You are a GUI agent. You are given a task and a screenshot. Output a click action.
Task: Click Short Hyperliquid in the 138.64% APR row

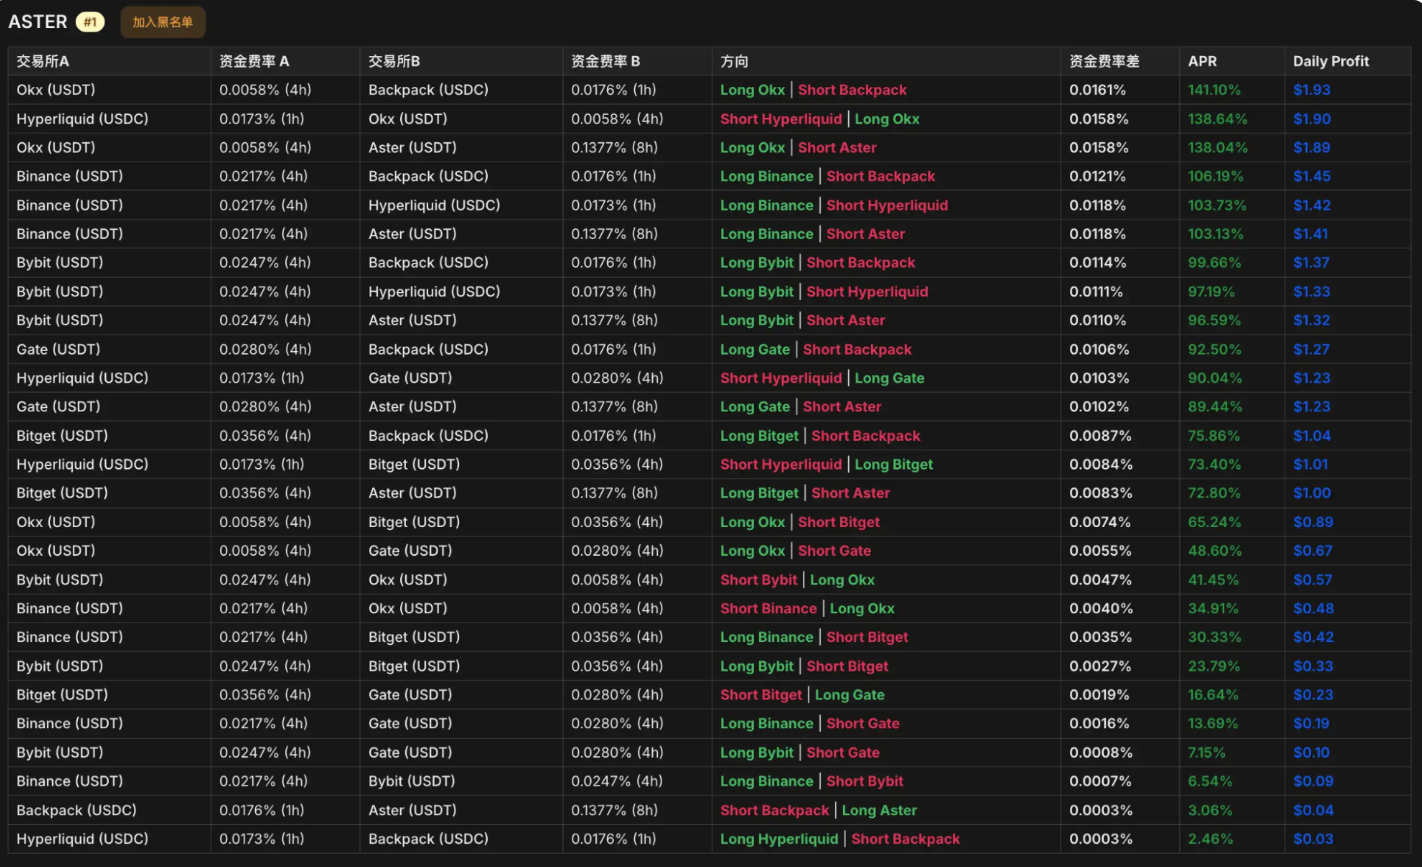pyautogui.click(x=781, y=119)
